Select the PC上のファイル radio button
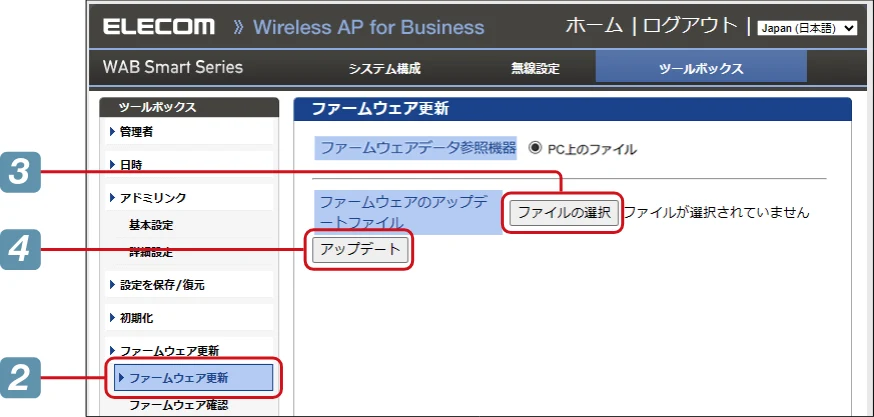 pyautogui.click(x=535, y=148)
